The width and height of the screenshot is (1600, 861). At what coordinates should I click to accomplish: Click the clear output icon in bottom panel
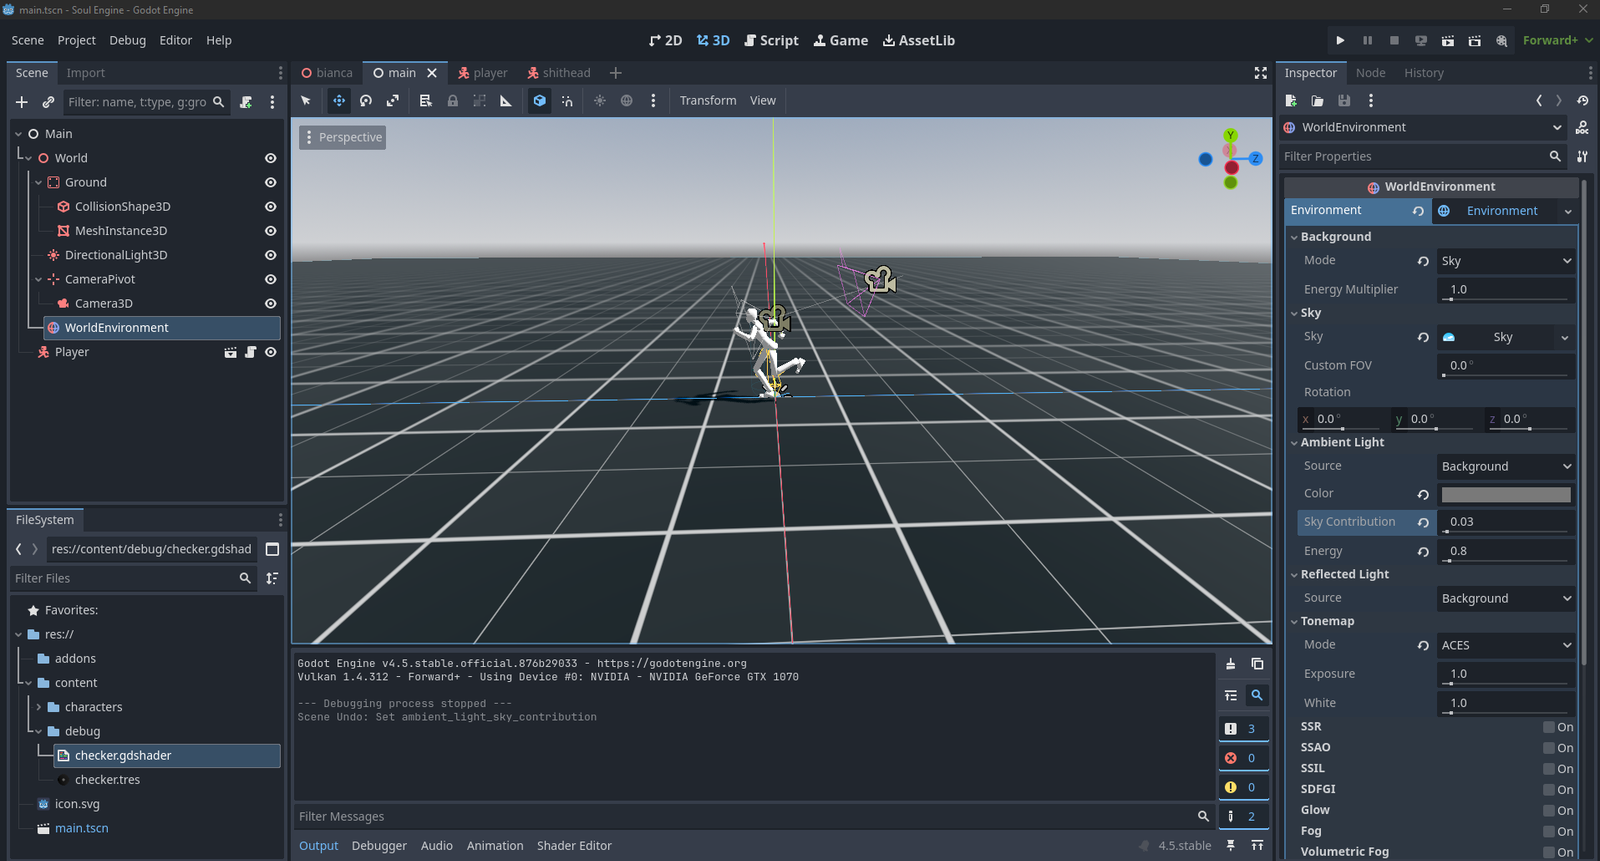(x=1231, y=664)
